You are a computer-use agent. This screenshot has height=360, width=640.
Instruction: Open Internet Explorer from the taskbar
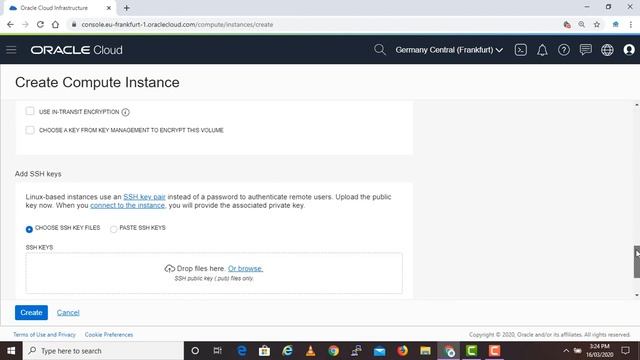coord(287,351)
